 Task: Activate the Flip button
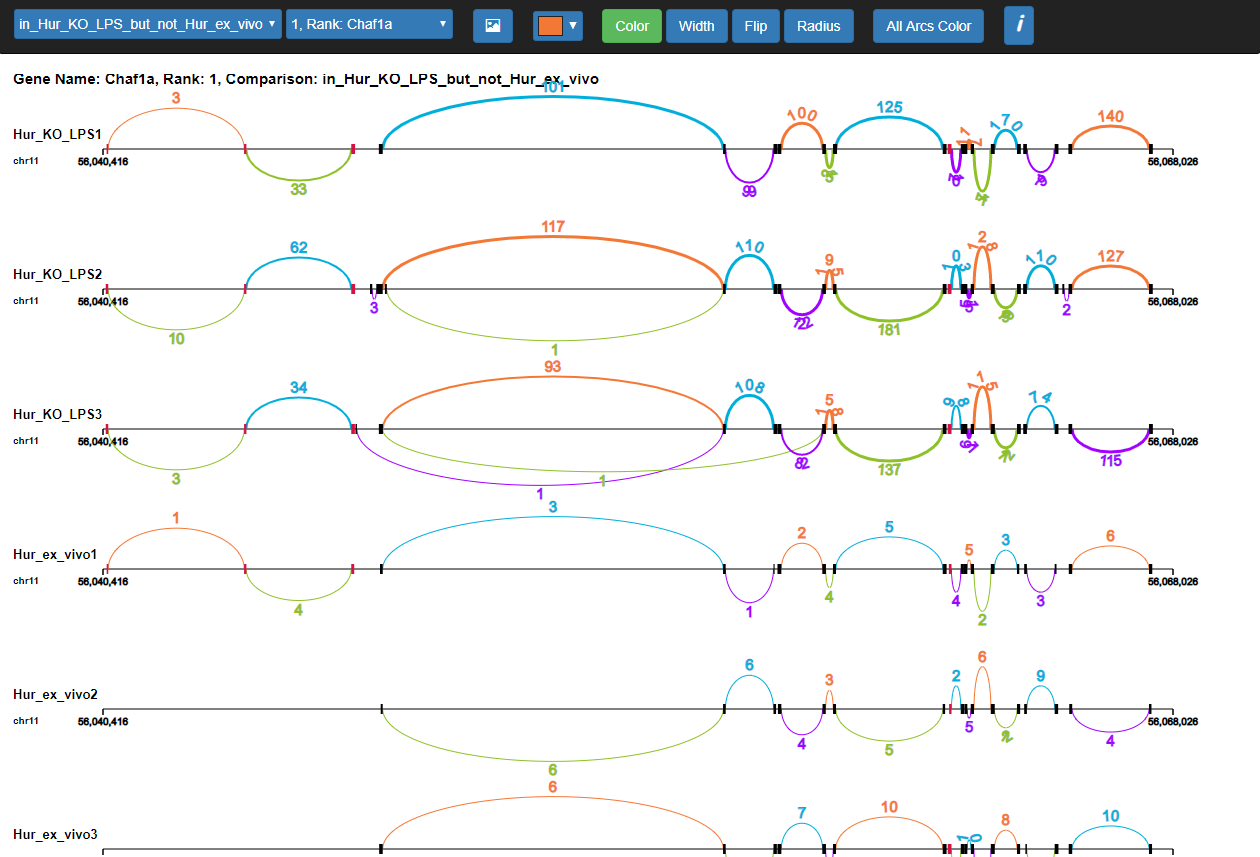tap(755, 26)
